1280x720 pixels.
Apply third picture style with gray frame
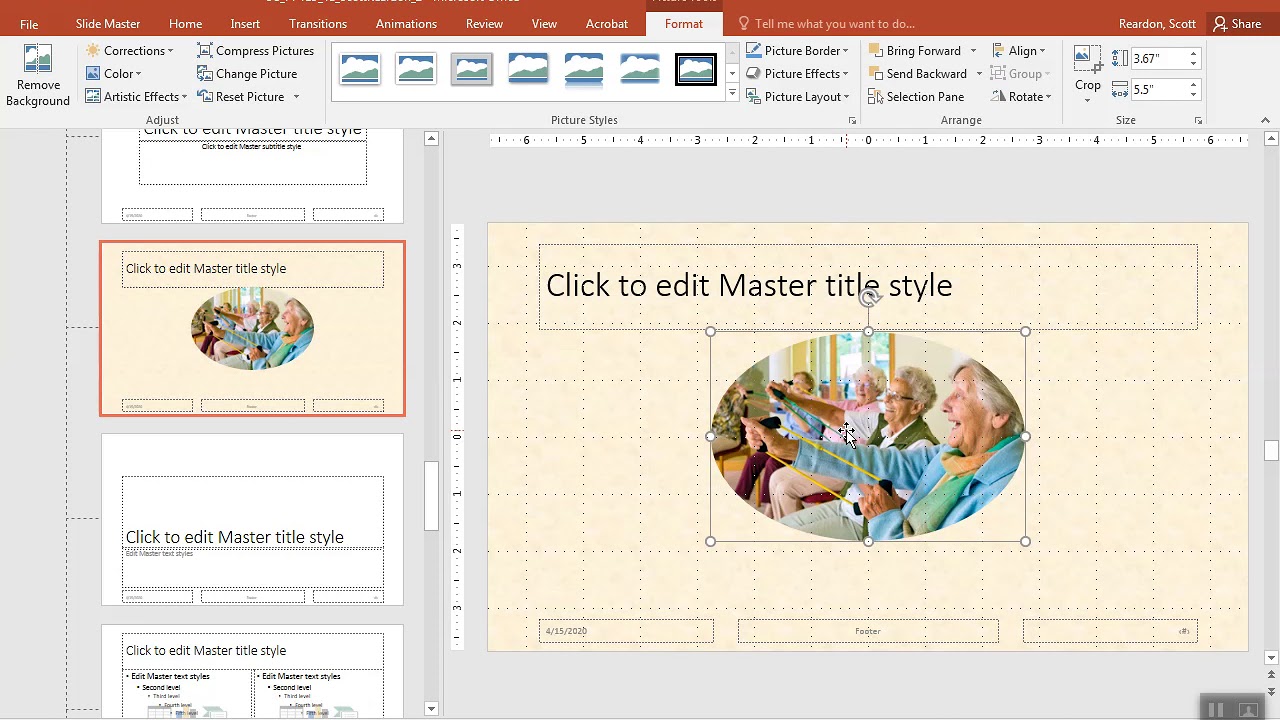[x=472, y=69]
